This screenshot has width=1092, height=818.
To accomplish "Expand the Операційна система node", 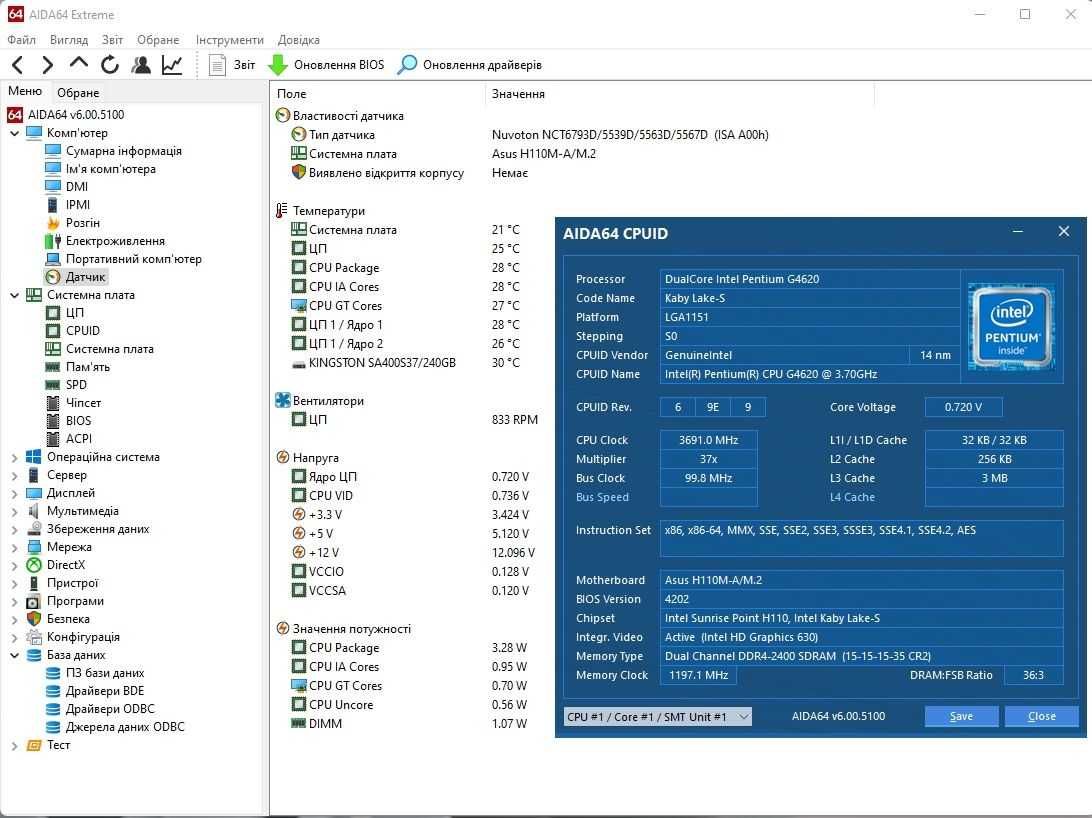I will 15,457.
